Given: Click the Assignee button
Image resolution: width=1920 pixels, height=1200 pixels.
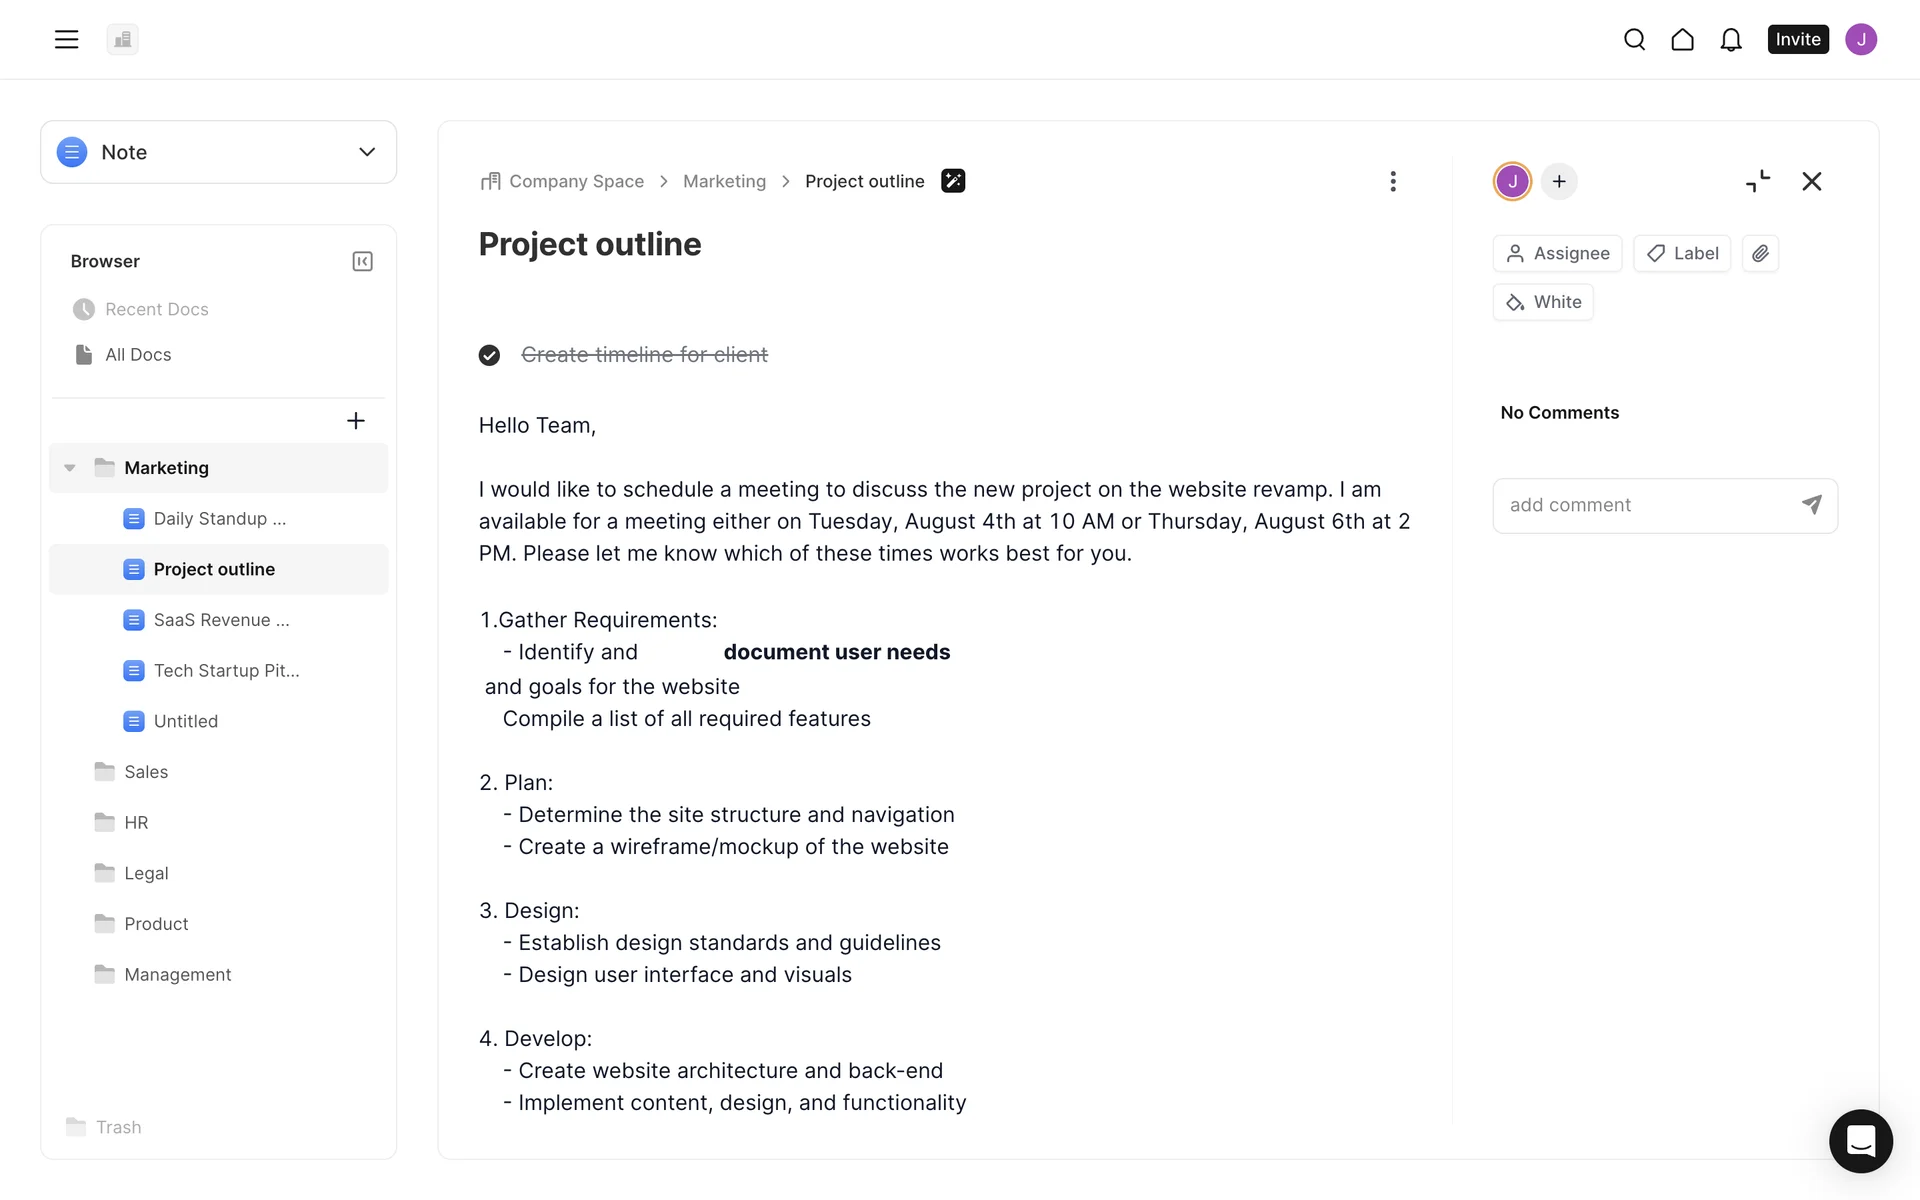Looking at the screenshot, I should click(x=1557, y=253).
